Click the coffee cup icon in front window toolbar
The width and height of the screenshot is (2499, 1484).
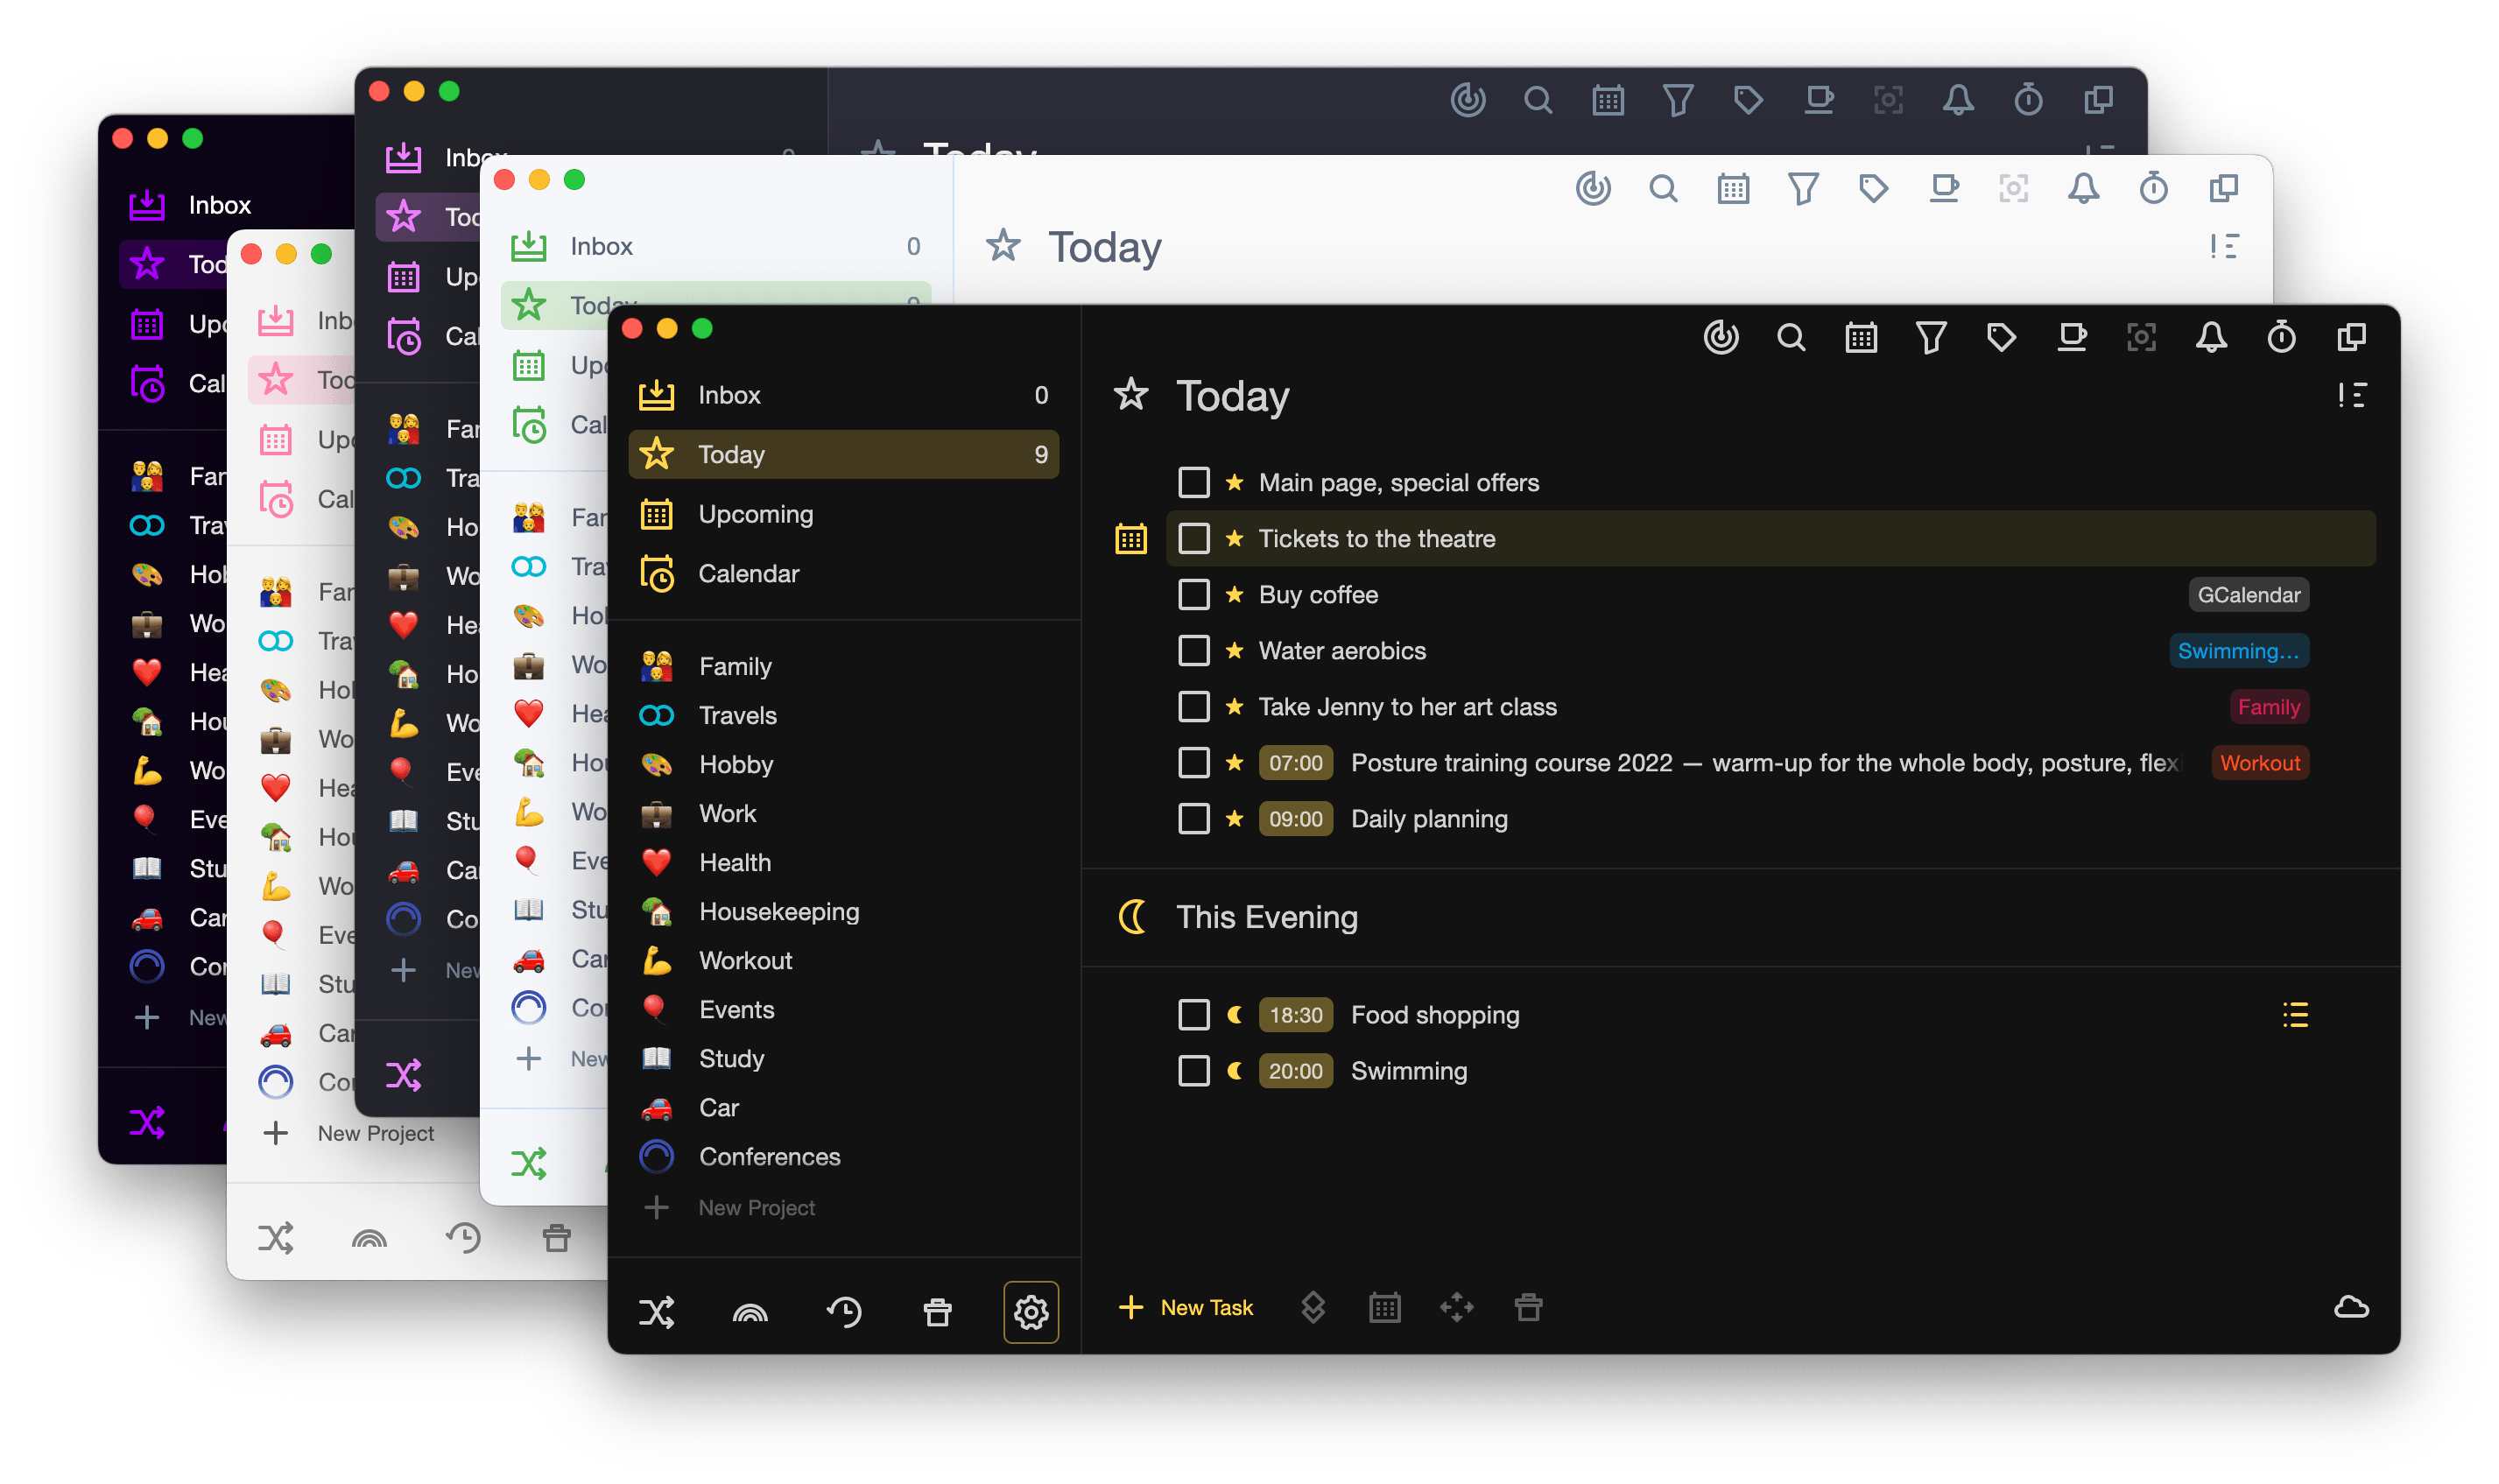[x=2071, y=337]
